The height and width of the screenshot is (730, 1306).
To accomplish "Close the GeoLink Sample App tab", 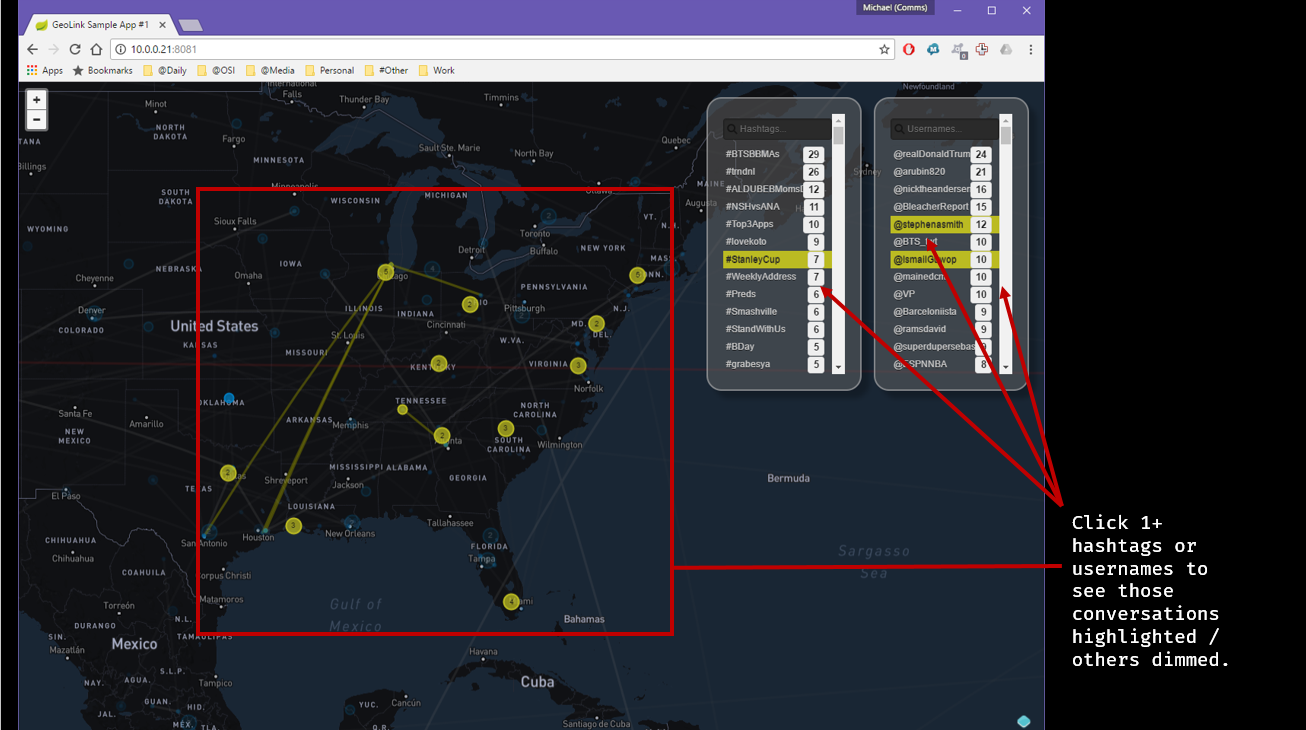I will [162, 24].
